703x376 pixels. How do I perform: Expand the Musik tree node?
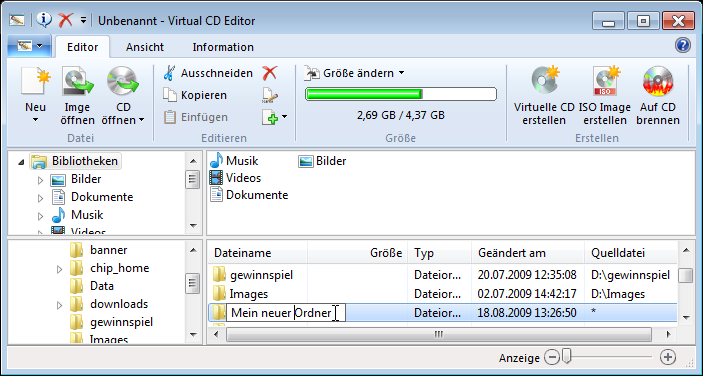[40, 216]
